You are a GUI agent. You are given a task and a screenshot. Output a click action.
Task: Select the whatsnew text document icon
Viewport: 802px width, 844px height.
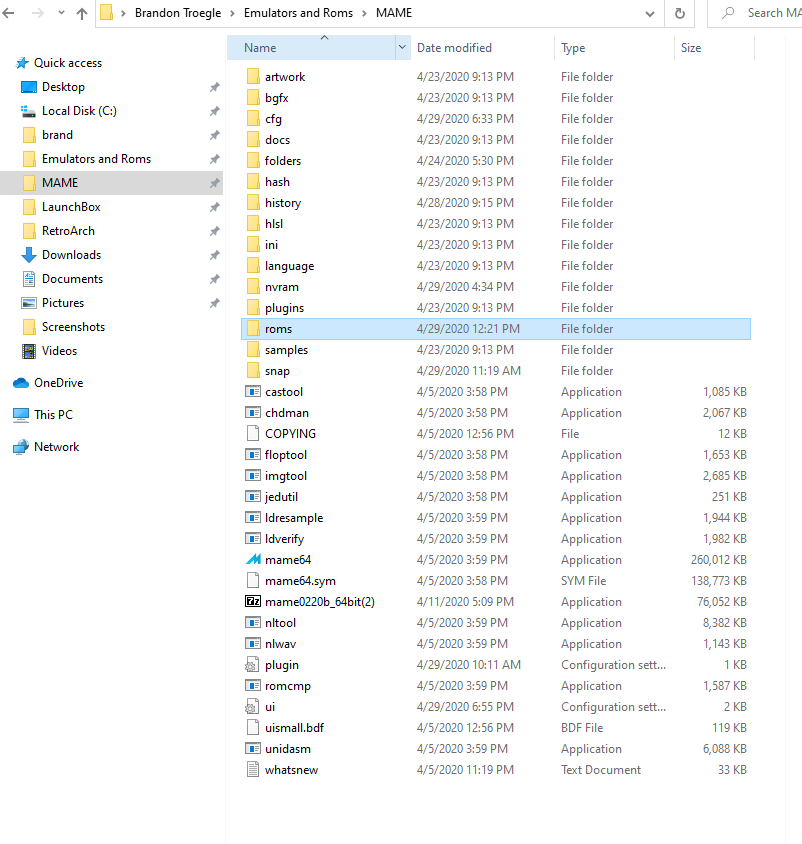point(252,770)
